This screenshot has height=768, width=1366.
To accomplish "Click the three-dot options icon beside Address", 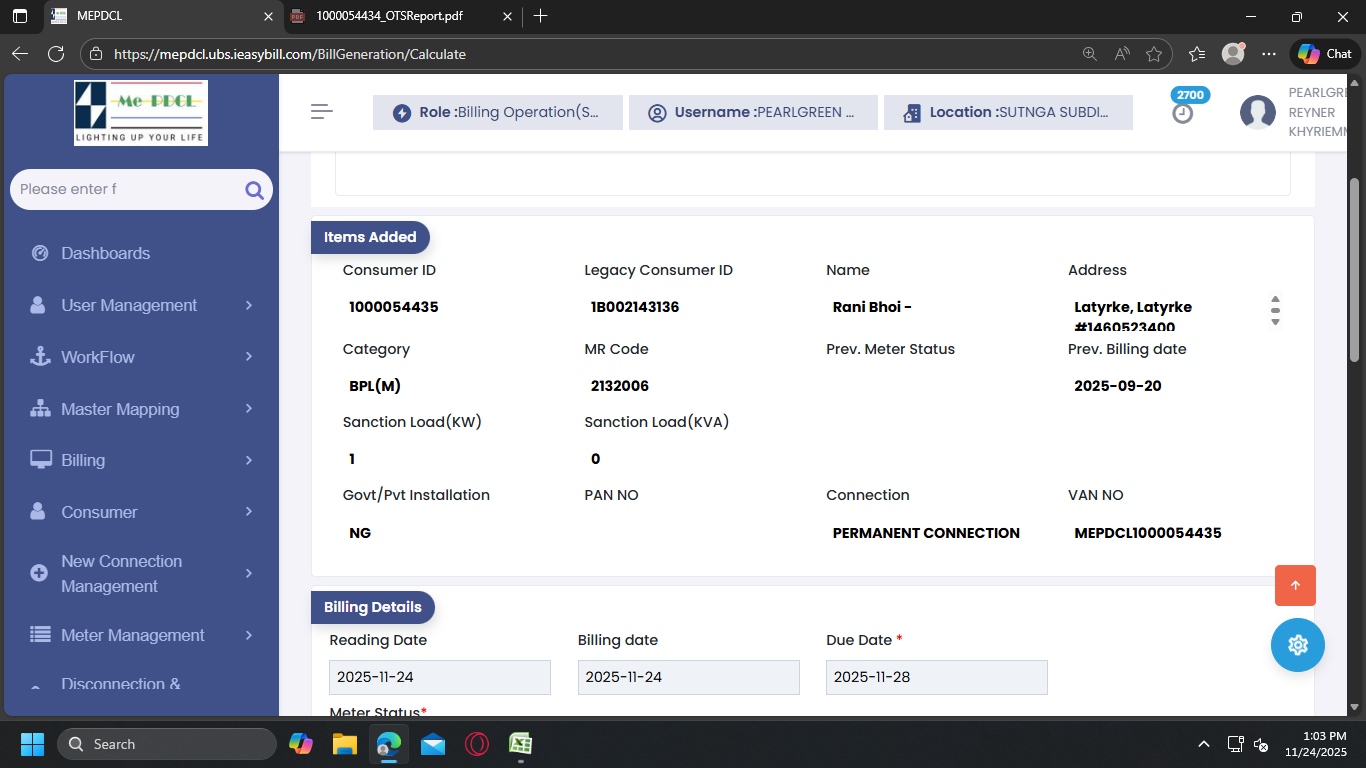I will coord(1275,310).
